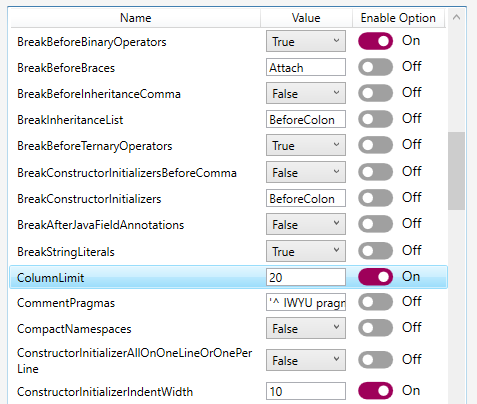Open the BreakBeforeTernaryOperators value dropdown
Image resolution: width=477 pixels, height=404 pixels.
pyautogui.click(x=306, y=145)
